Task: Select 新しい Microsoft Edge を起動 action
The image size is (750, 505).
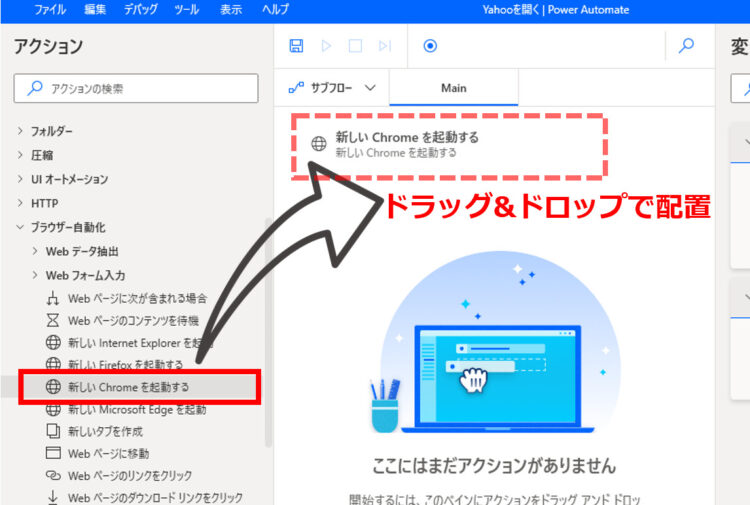Action: [x=126, y=409]
